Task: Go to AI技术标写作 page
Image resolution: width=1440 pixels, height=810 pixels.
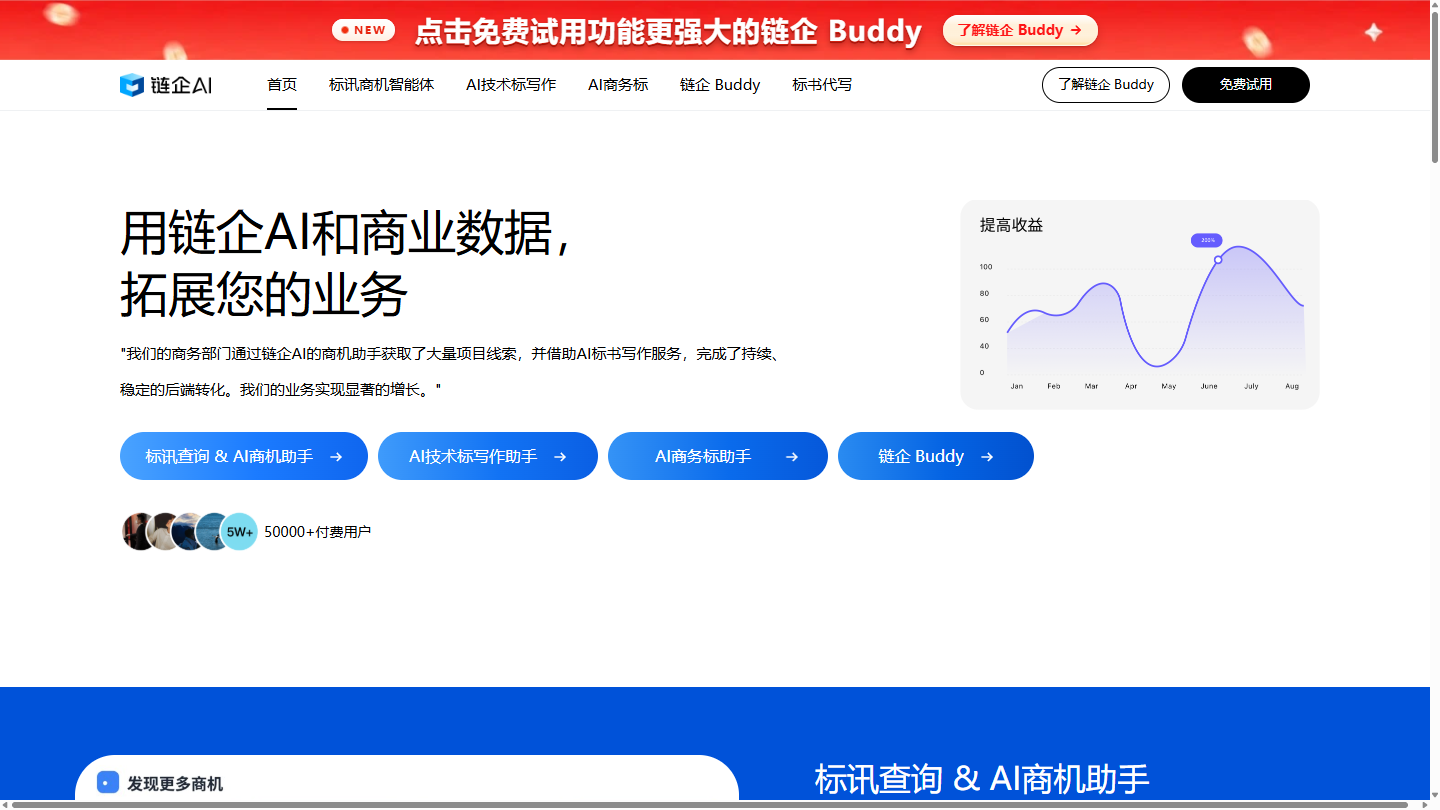Action: coord(511,85)
